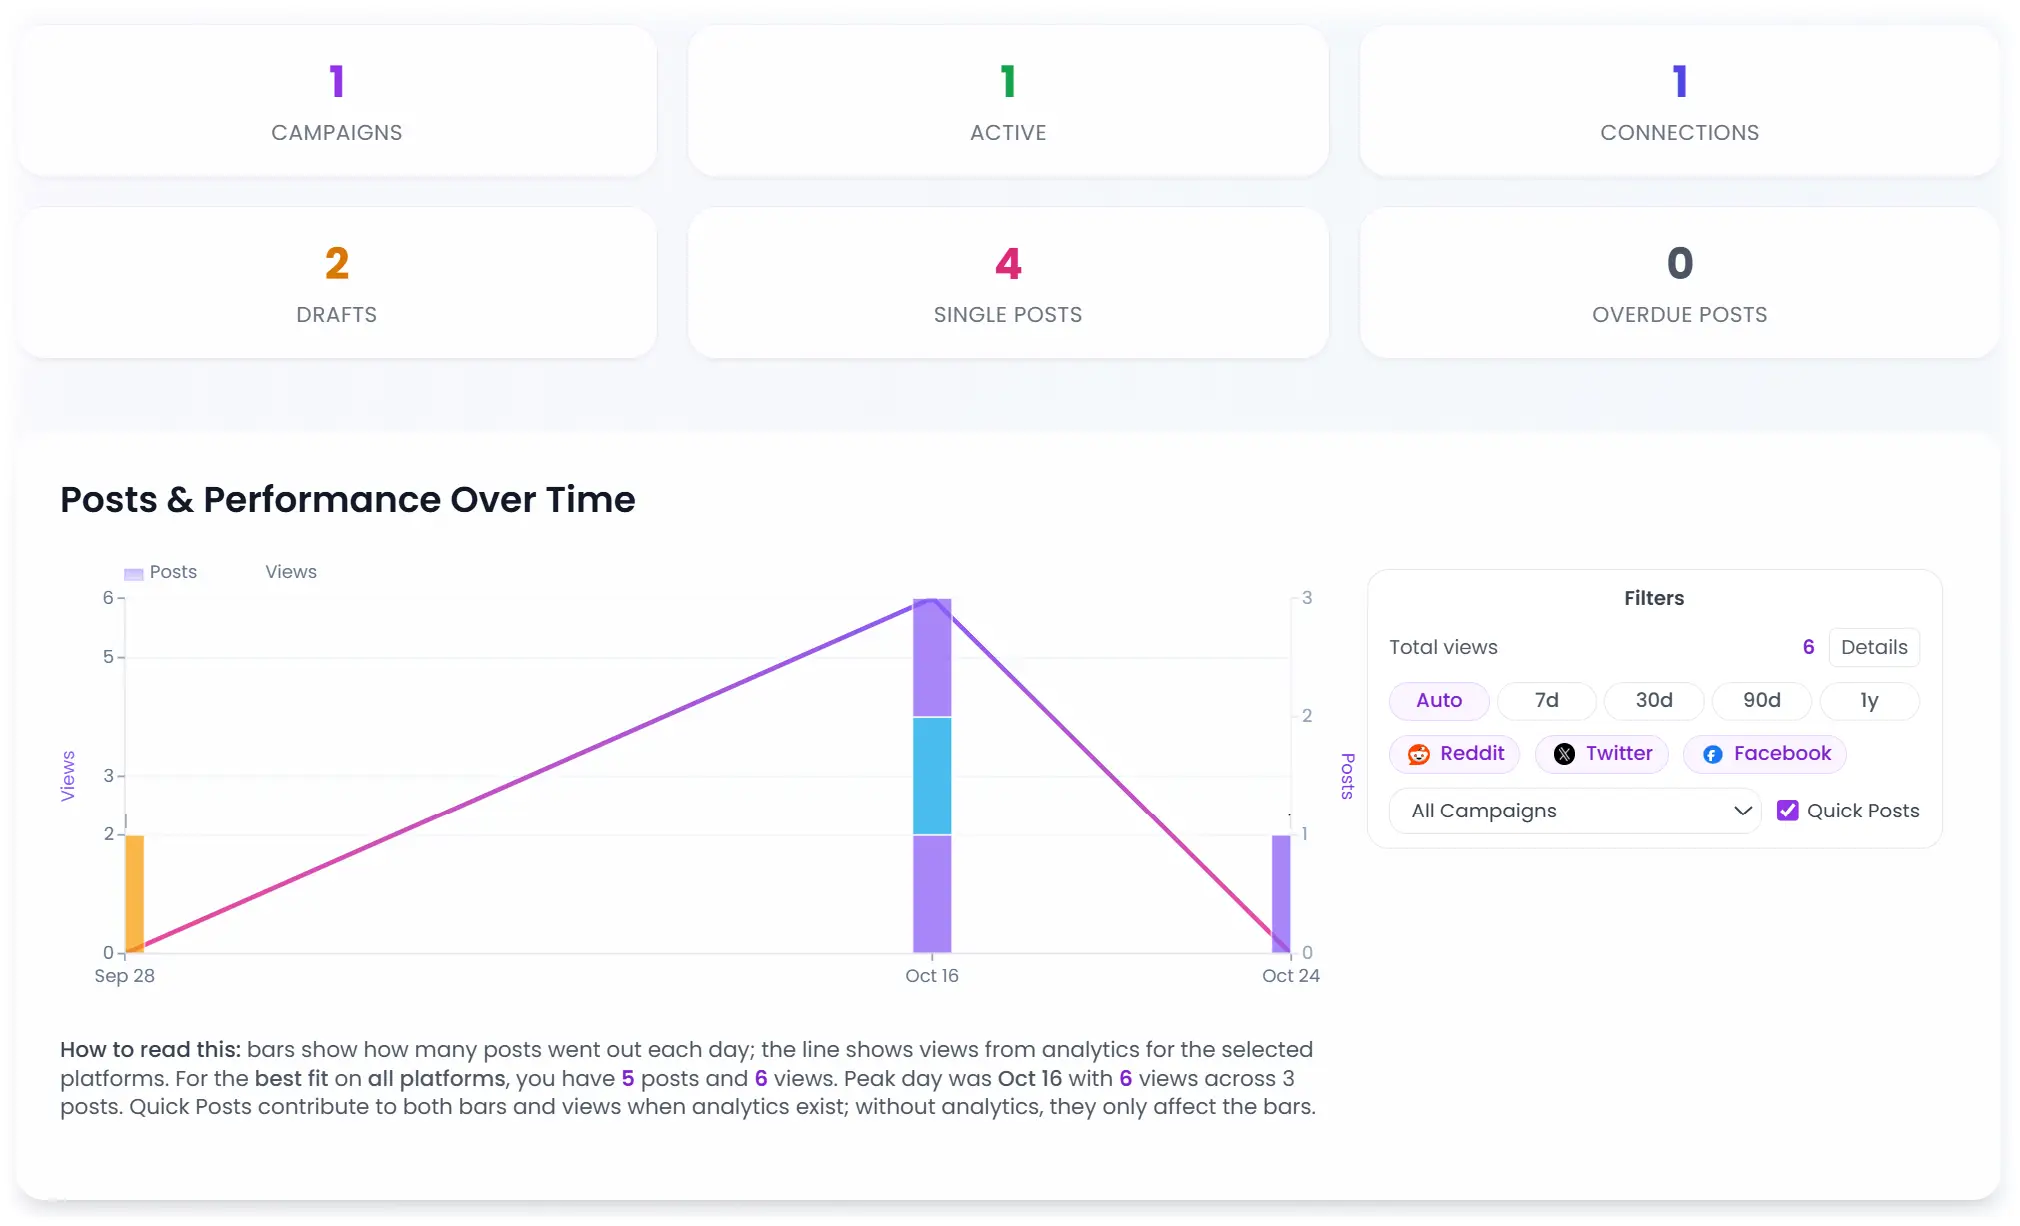Open the All Campaigns dropdown
This screenshot has height=1226, width=2020.
1575,811
